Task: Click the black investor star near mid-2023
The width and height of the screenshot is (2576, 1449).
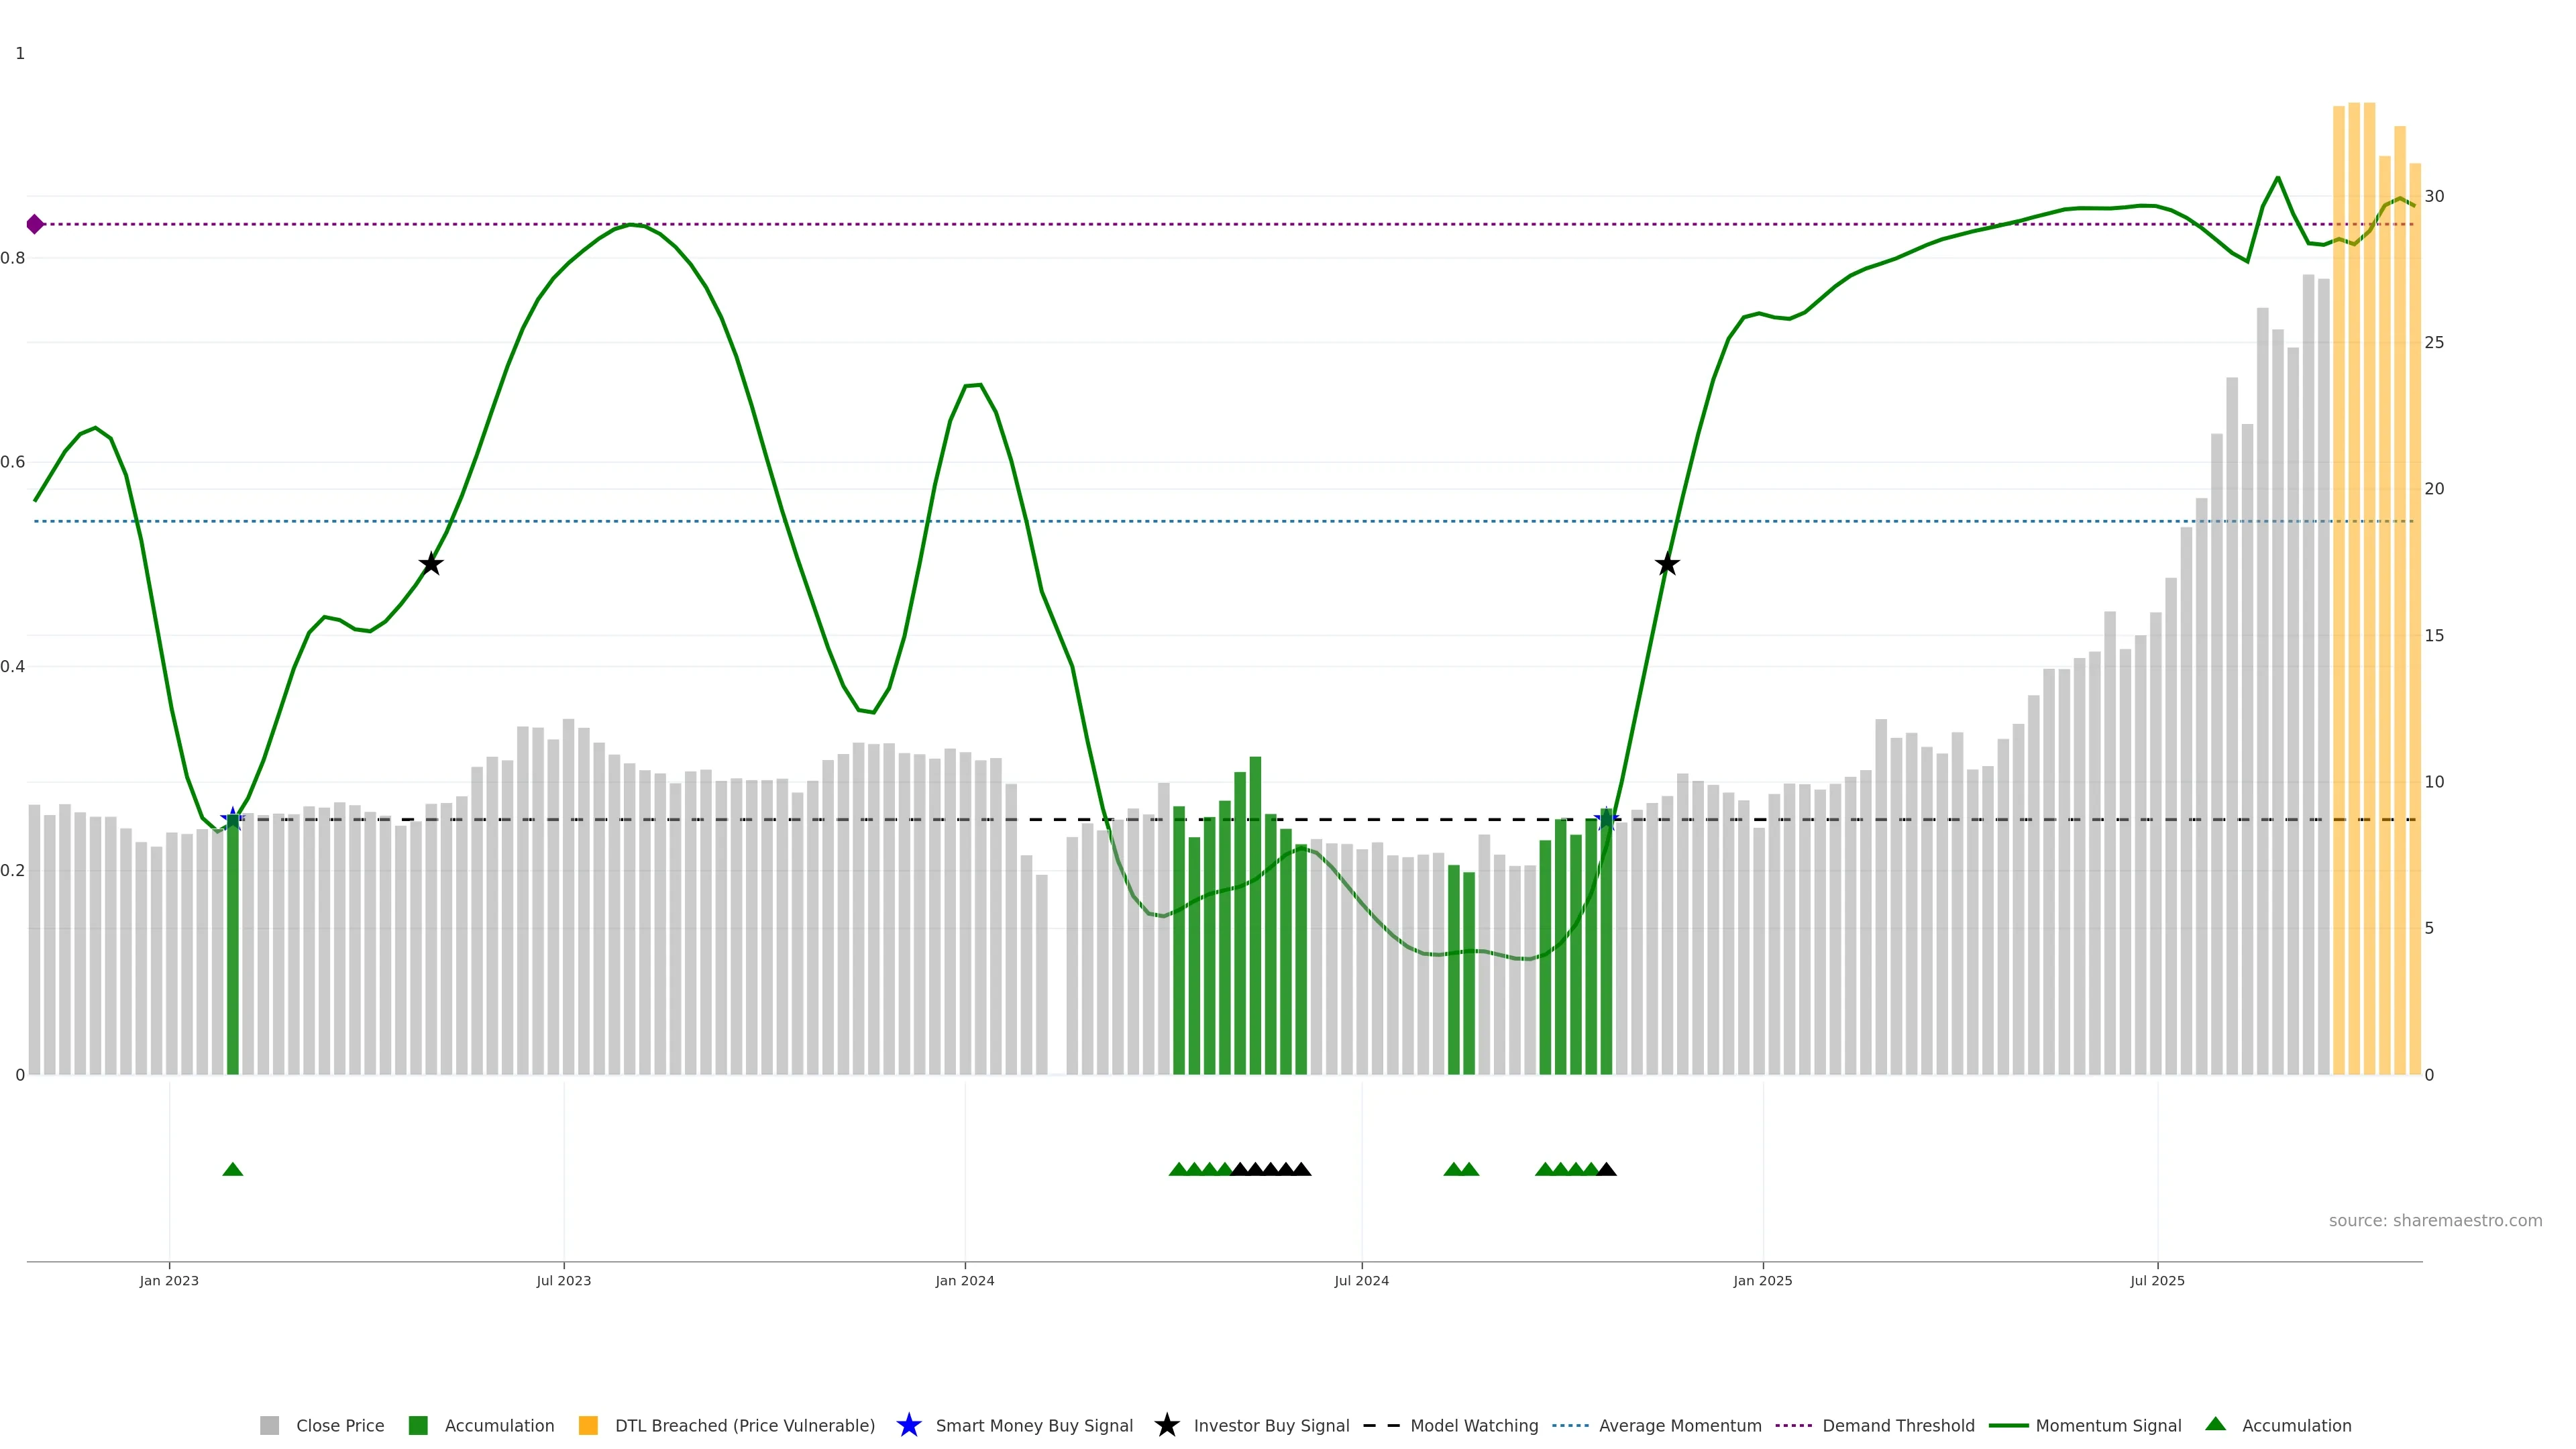Action: (430, 564)
